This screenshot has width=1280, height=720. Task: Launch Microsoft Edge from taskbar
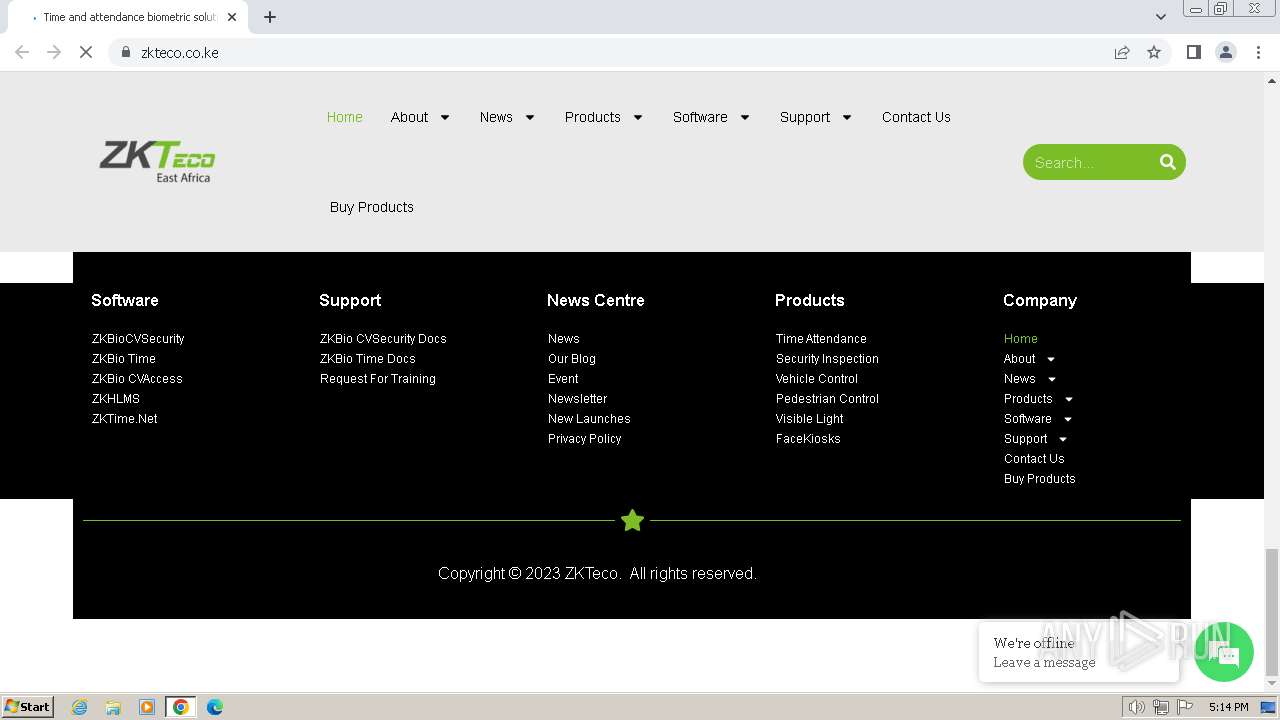(x=215, y=707)
